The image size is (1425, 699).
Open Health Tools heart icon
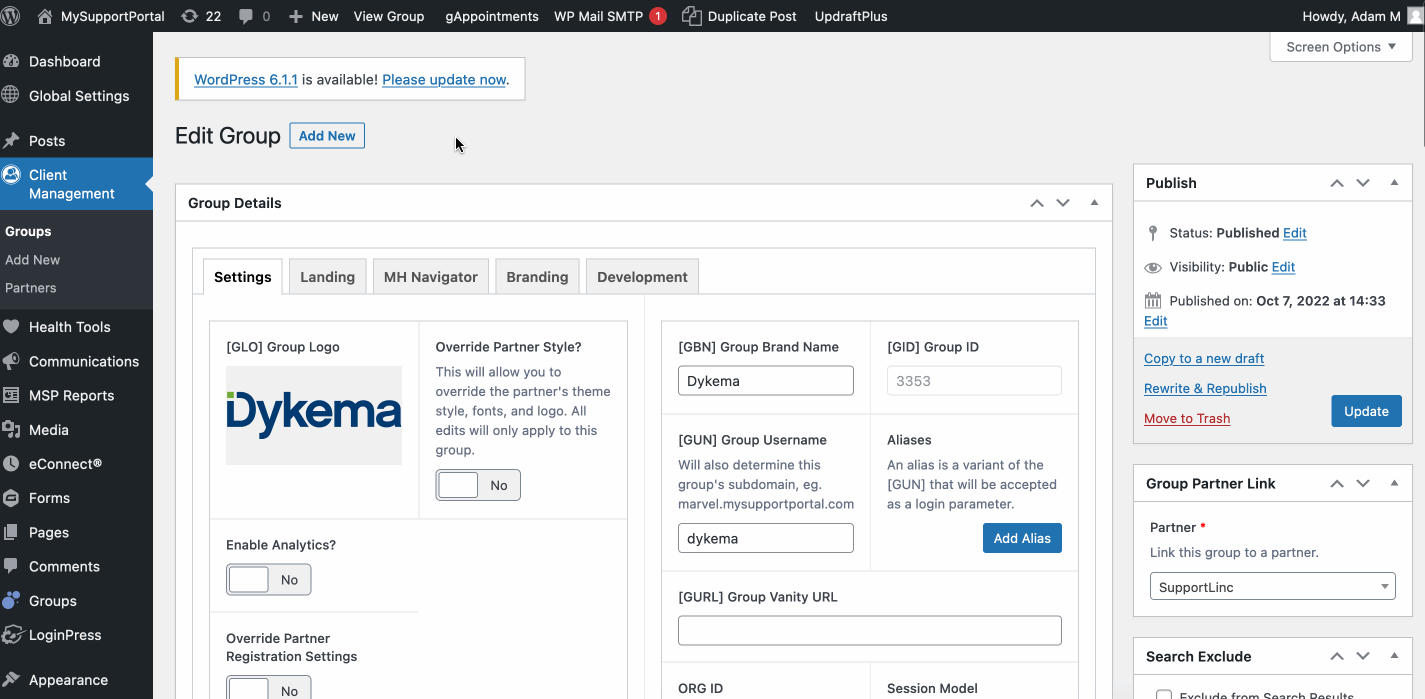click(11, 326)
